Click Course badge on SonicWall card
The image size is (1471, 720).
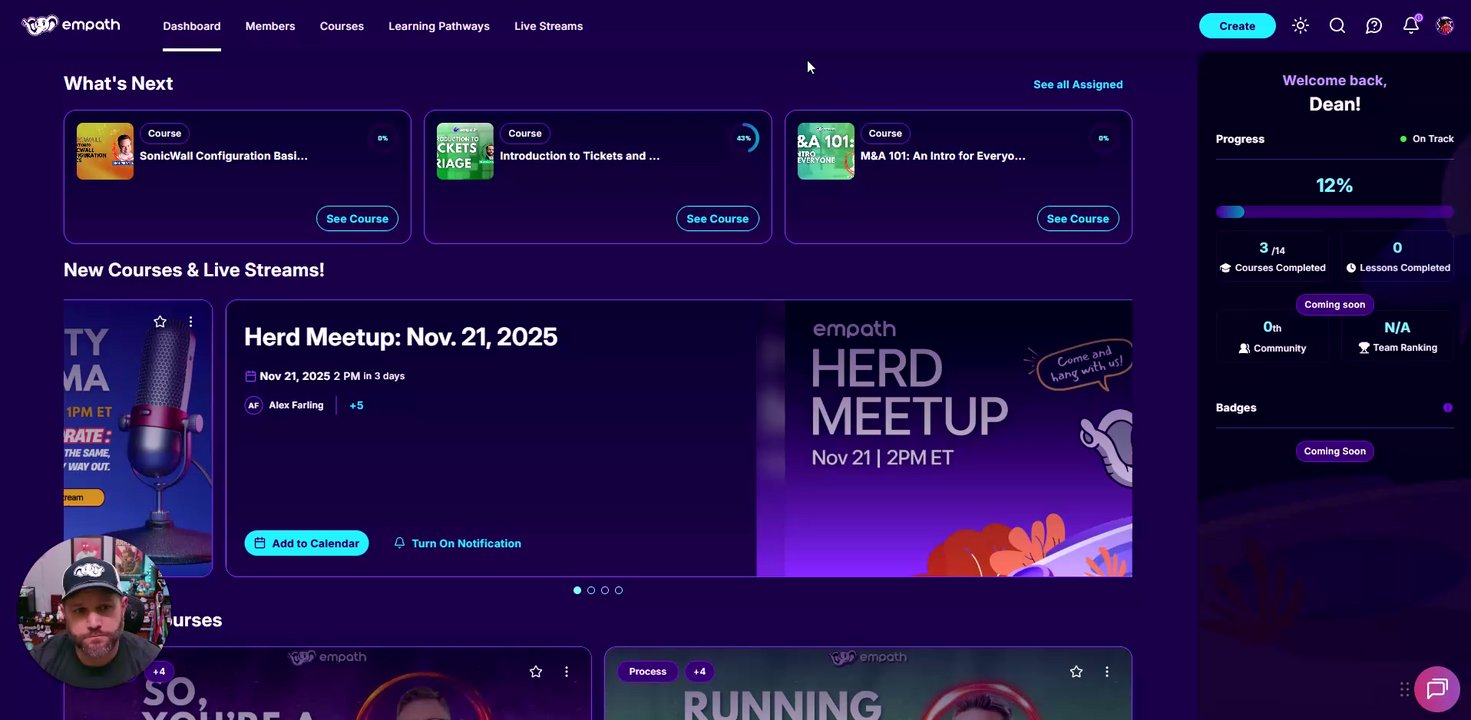coord(164,133)
